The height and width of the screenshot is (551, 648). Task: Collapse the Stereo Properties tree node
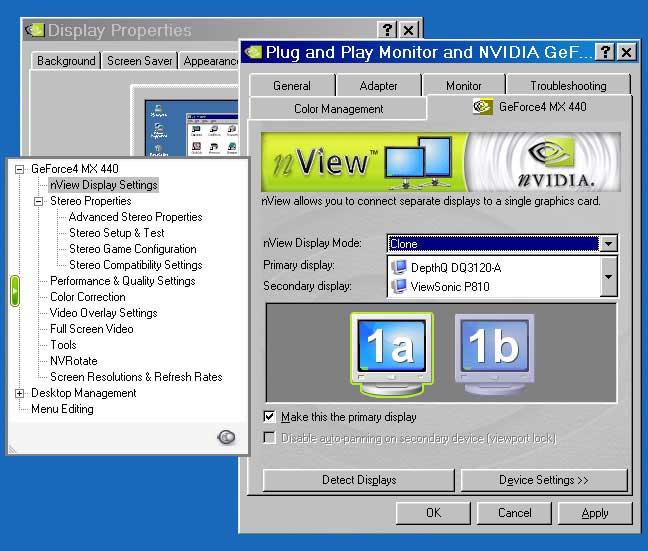(x=38, y=201)
